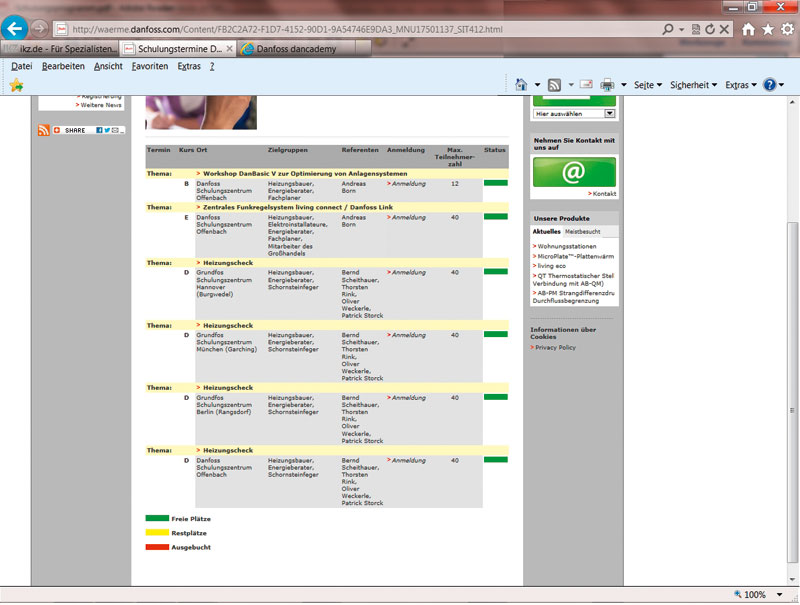800x605 pixels.
Task: Refresh the page using the reload icon
Action: pyautogui.click(x=710, y=29)
